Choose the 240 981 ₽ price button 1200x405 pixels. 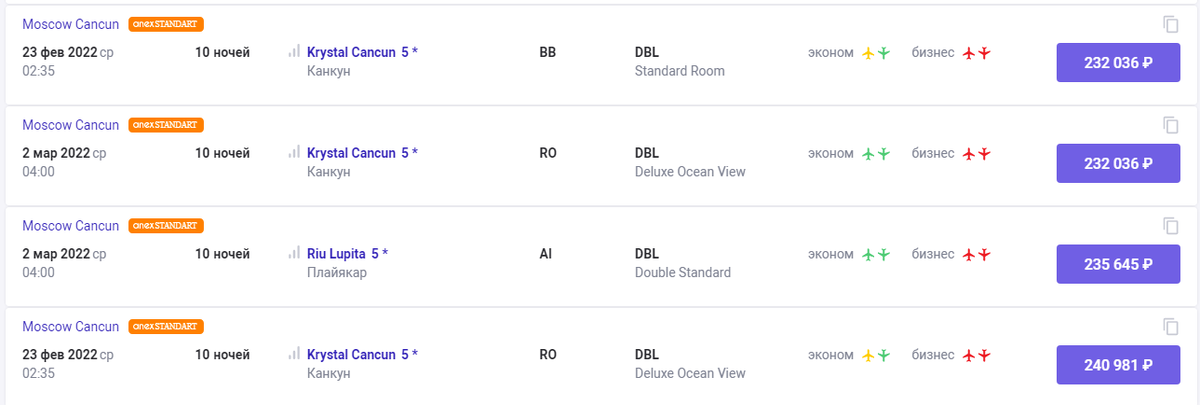1119,365
